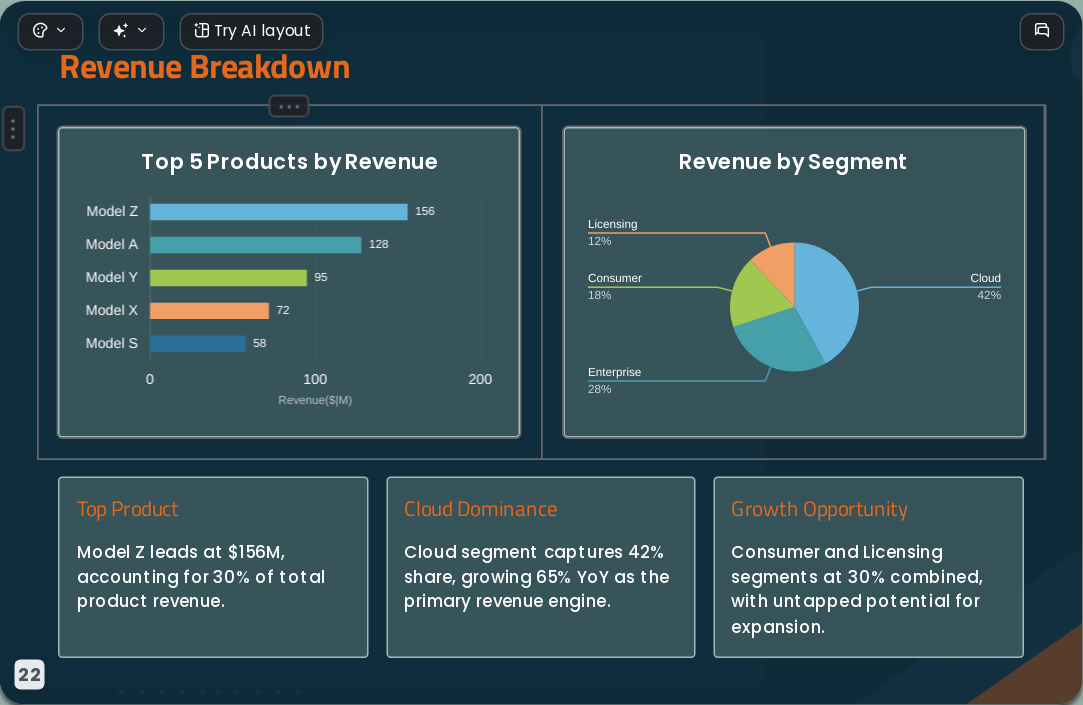Screen dimensions: 1083x705
Task: Click the Model X orange bar
Action: pos(209,311)
